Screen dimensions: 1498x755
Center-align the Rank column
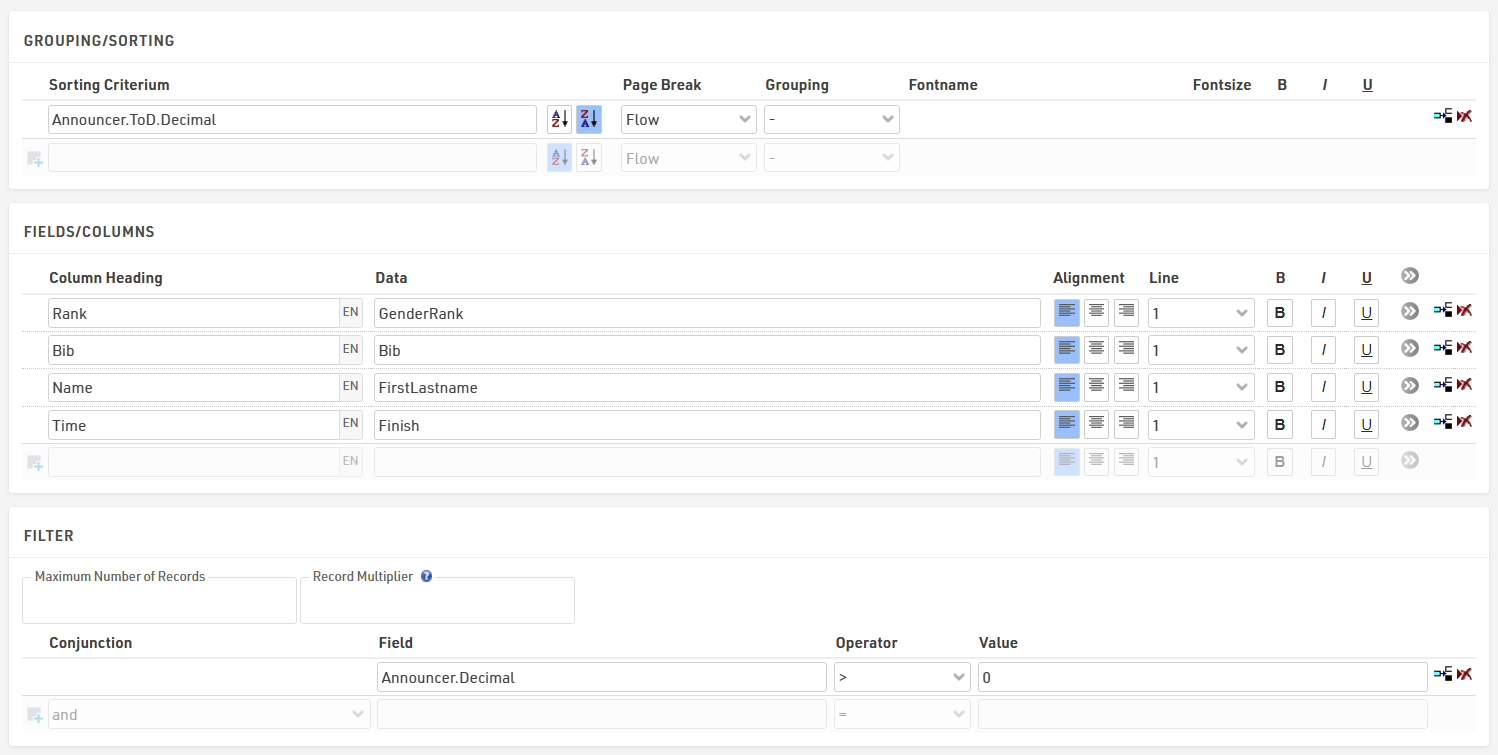(x=1097, y=313)
